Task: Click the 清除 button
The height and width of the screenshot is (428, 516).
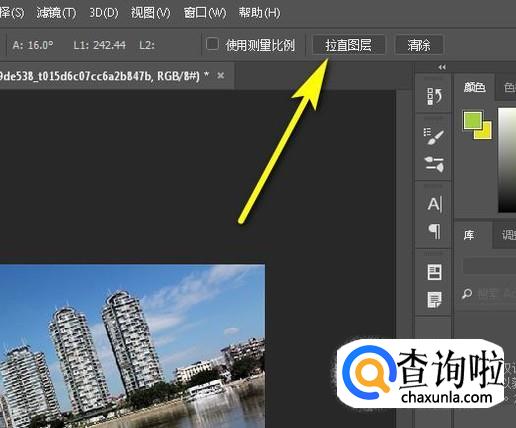Action: pyautogui.click(x=419, y=45)
